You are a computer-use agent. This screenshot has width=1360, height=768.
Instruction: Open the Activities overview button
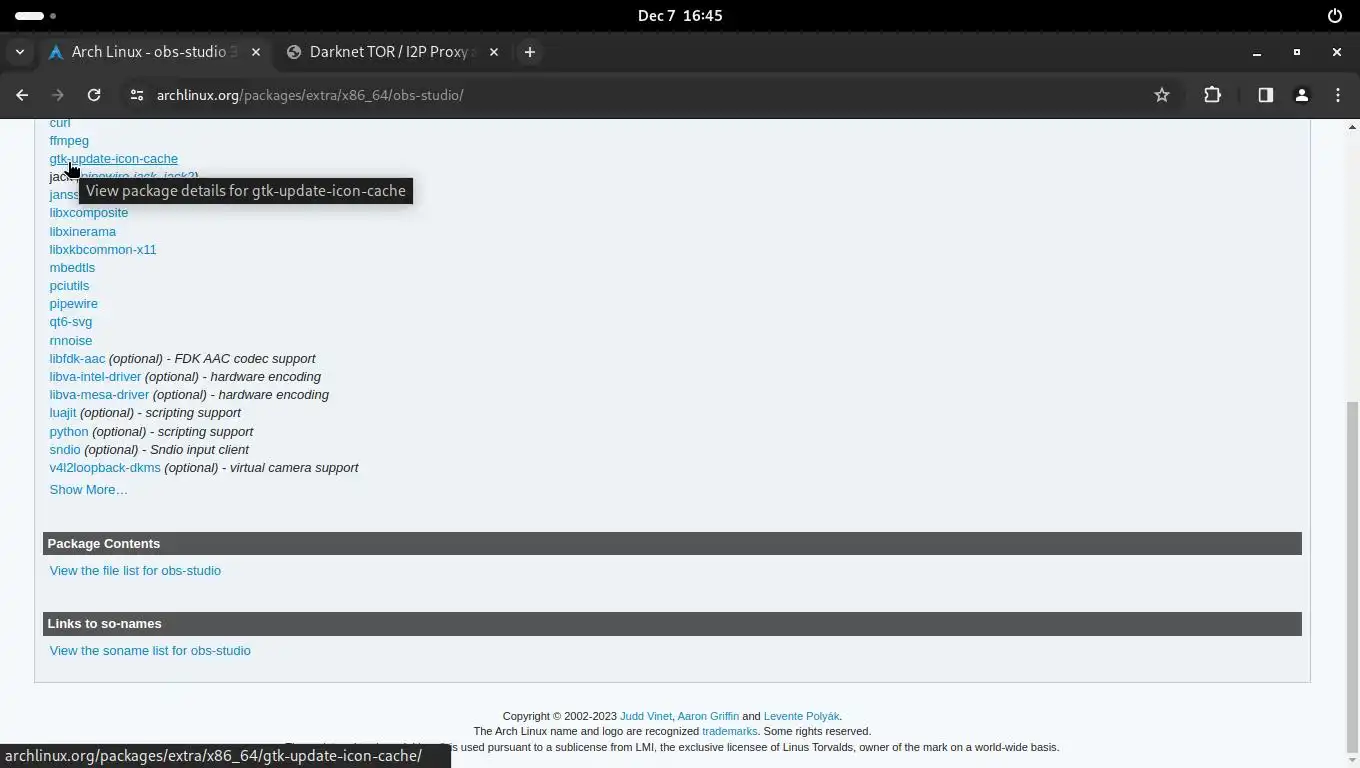[x=35, y=15]
